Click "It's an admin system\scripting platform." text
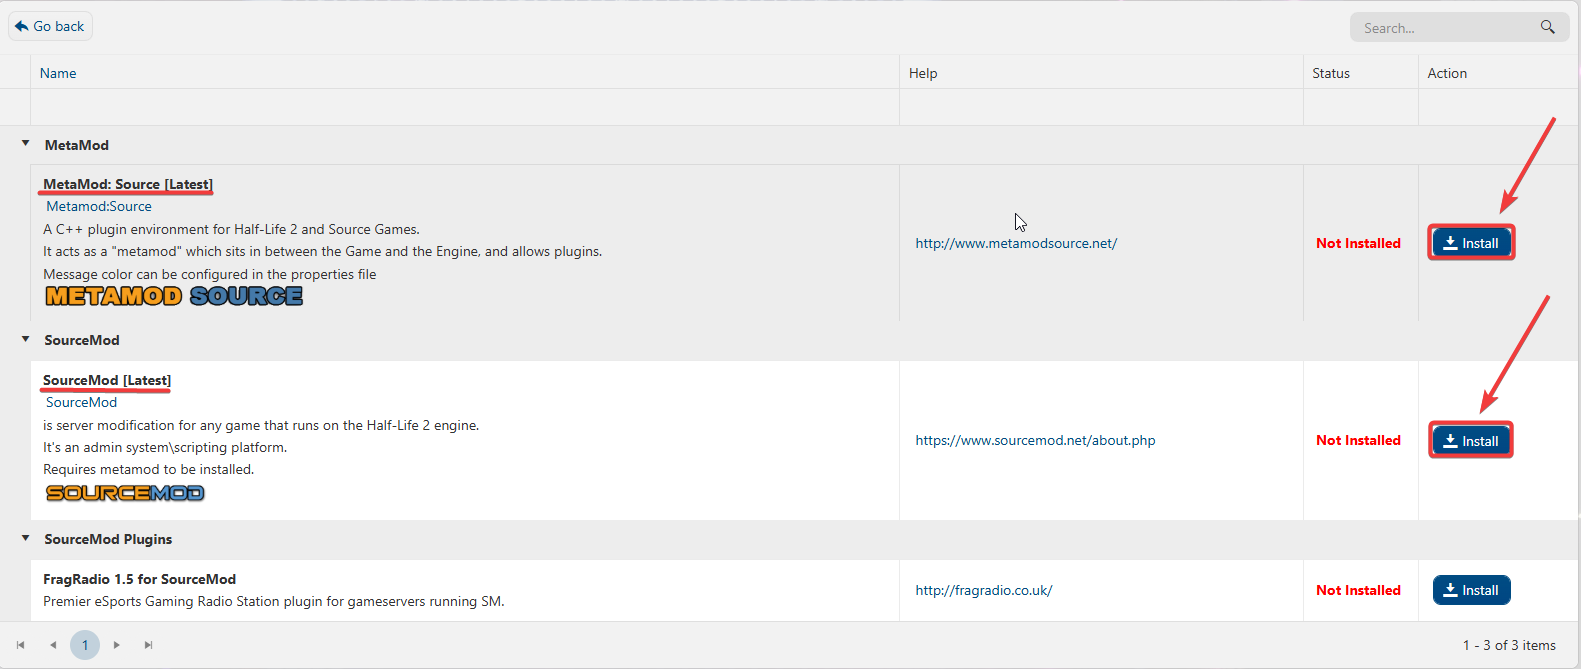The image size is (1581, 669). point(165,447)
